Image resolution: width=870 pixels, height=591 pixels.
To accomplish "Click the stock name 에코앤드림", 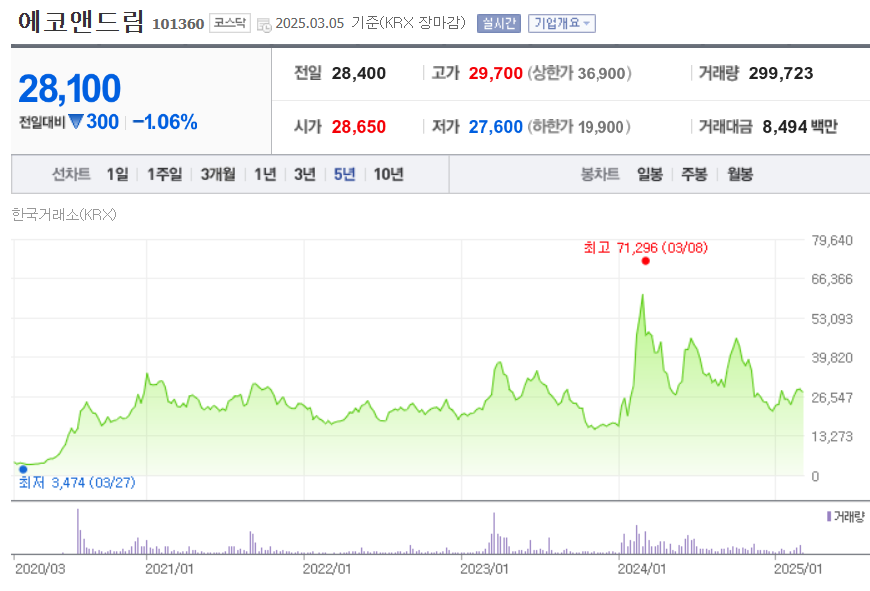I will (x=81, y=21).
